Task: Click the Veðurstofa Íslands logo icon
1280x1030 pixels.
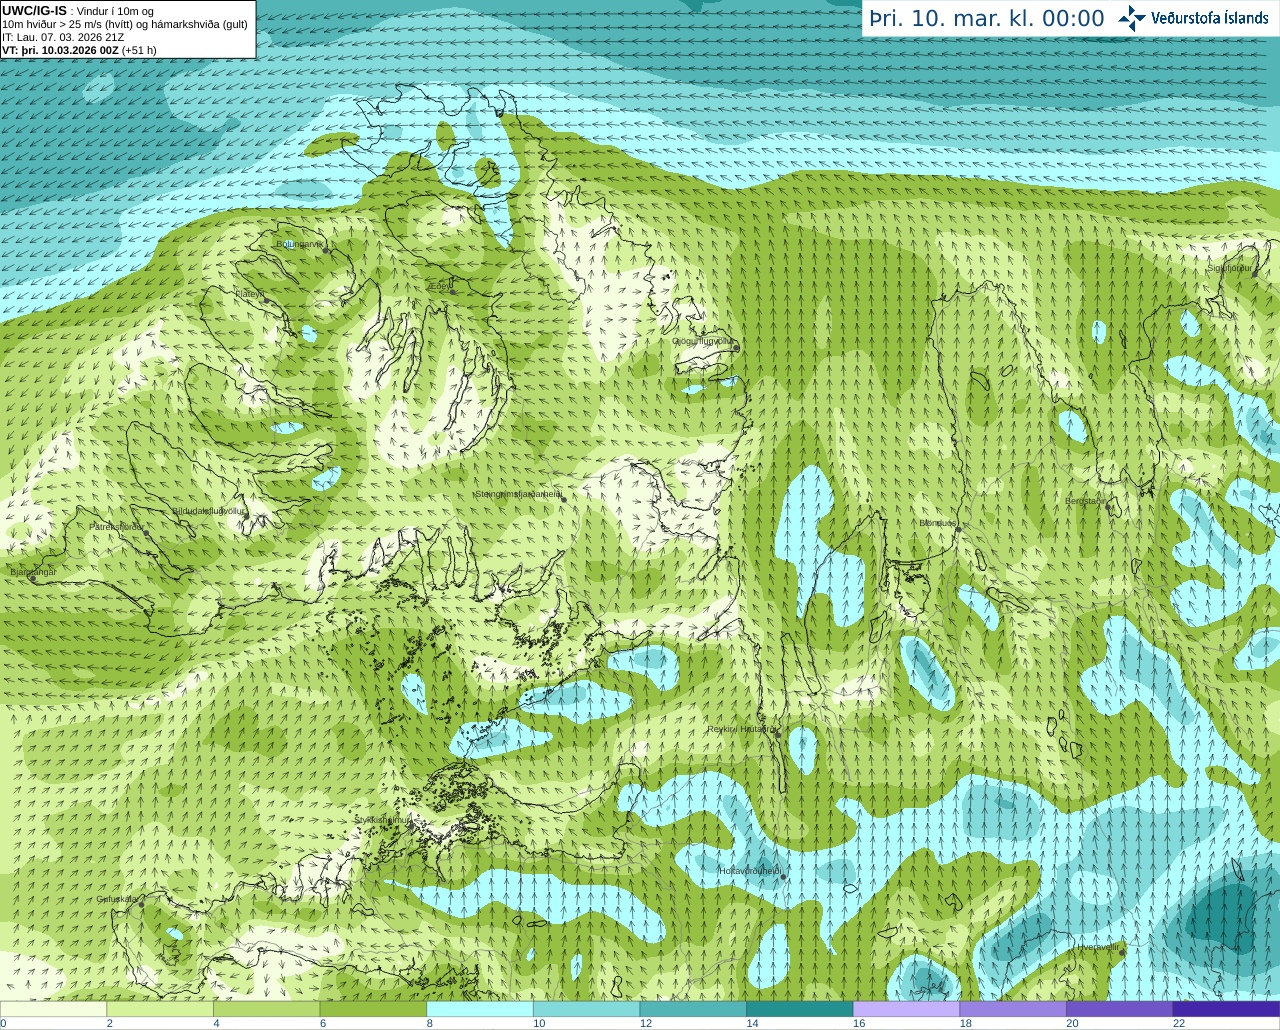Action: click(x=1132, y=18)
